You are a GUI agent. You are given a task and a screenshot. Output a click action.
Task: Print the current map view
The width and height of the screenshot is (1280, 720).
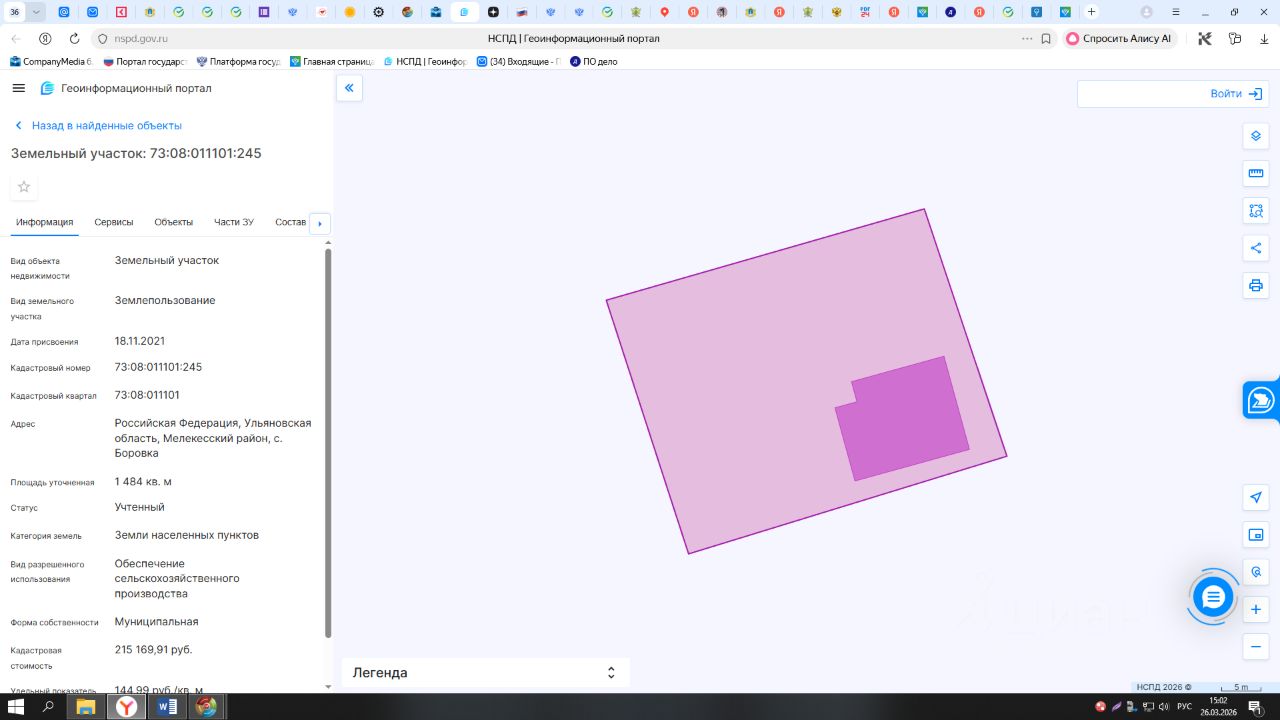click(1256, 286)
